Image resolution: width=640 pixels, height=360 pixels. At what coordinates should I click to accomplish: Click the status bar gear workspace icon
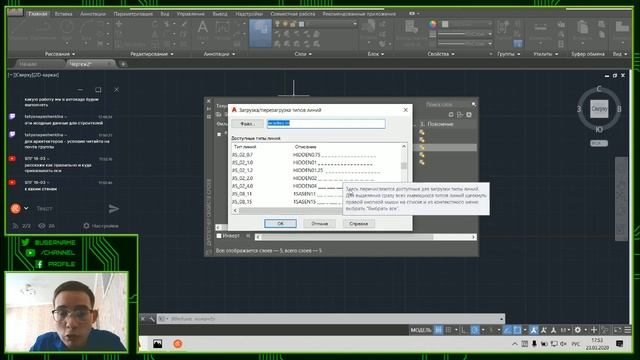578,330
